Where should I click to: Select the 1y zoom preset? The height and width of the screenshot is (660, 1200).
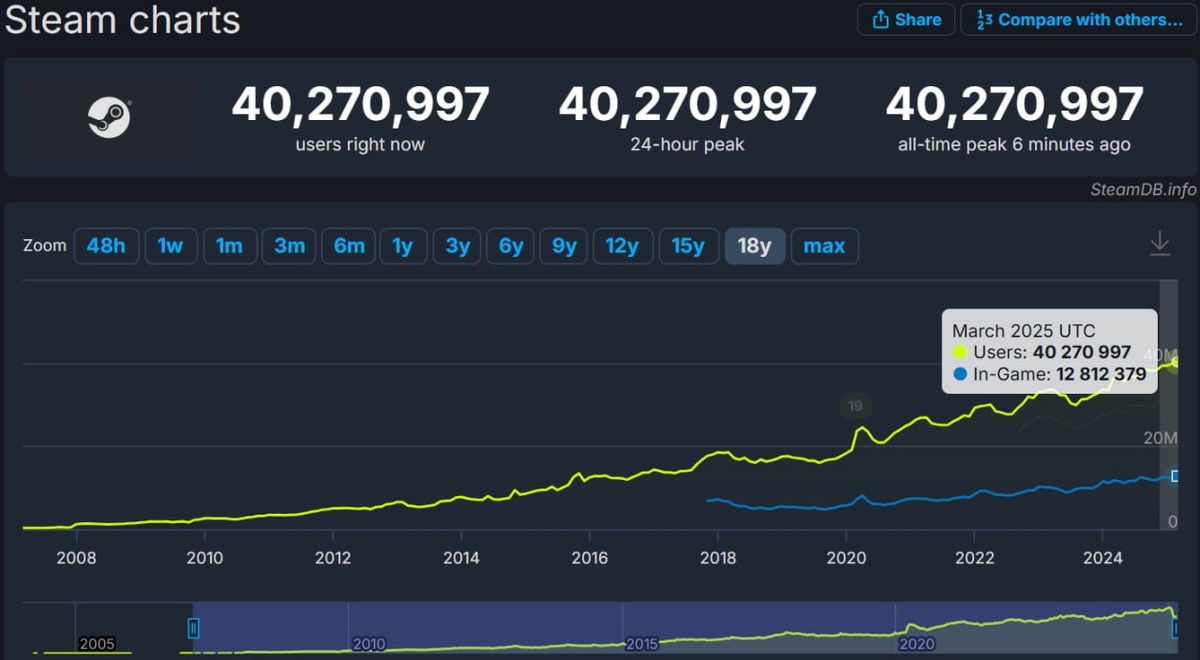click(403, 246)
